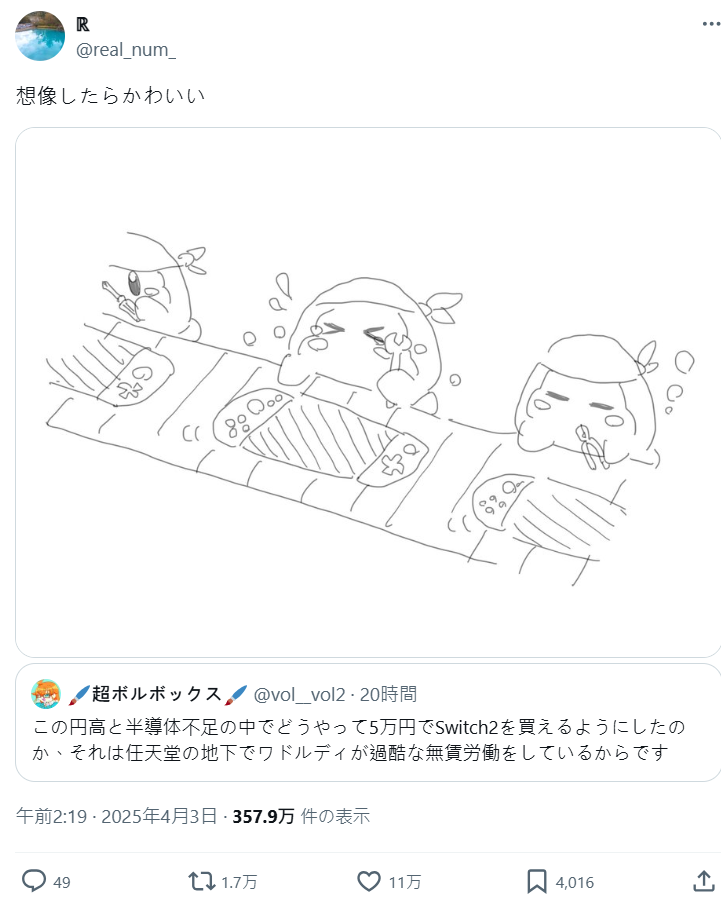This screenshot has width=721, height=910.
Task: Open the 午前2:19 · 2025年4月3日 timestamp
Action: point(117,816)
